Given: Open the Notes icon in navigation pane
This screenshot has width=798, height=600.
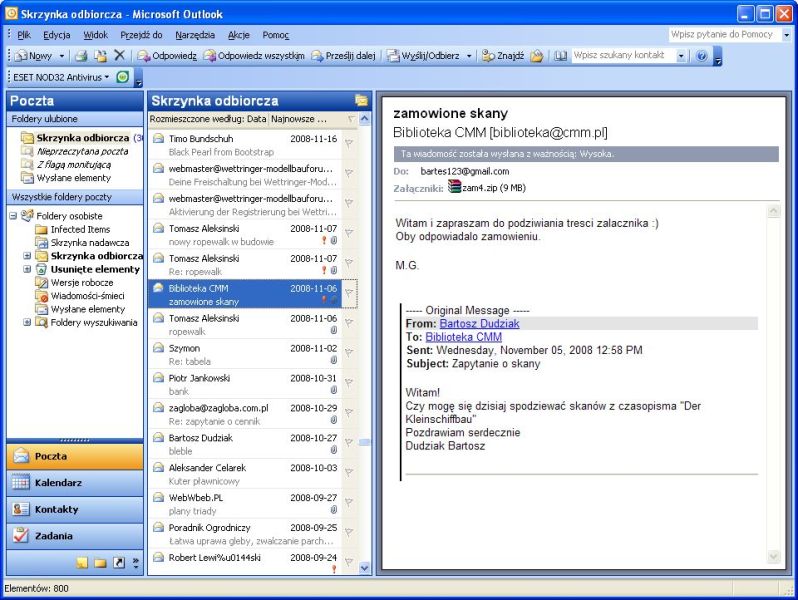Looking at the screenshot, I should click(82, 562).
